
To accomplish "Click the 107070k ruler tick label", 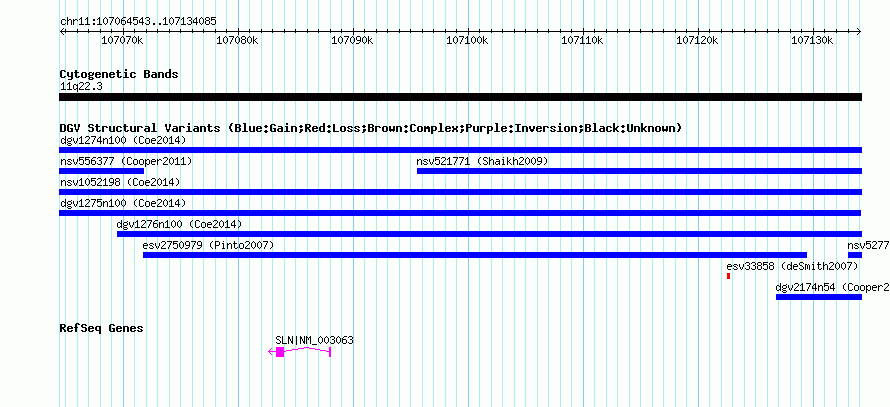I will (124, 40).
